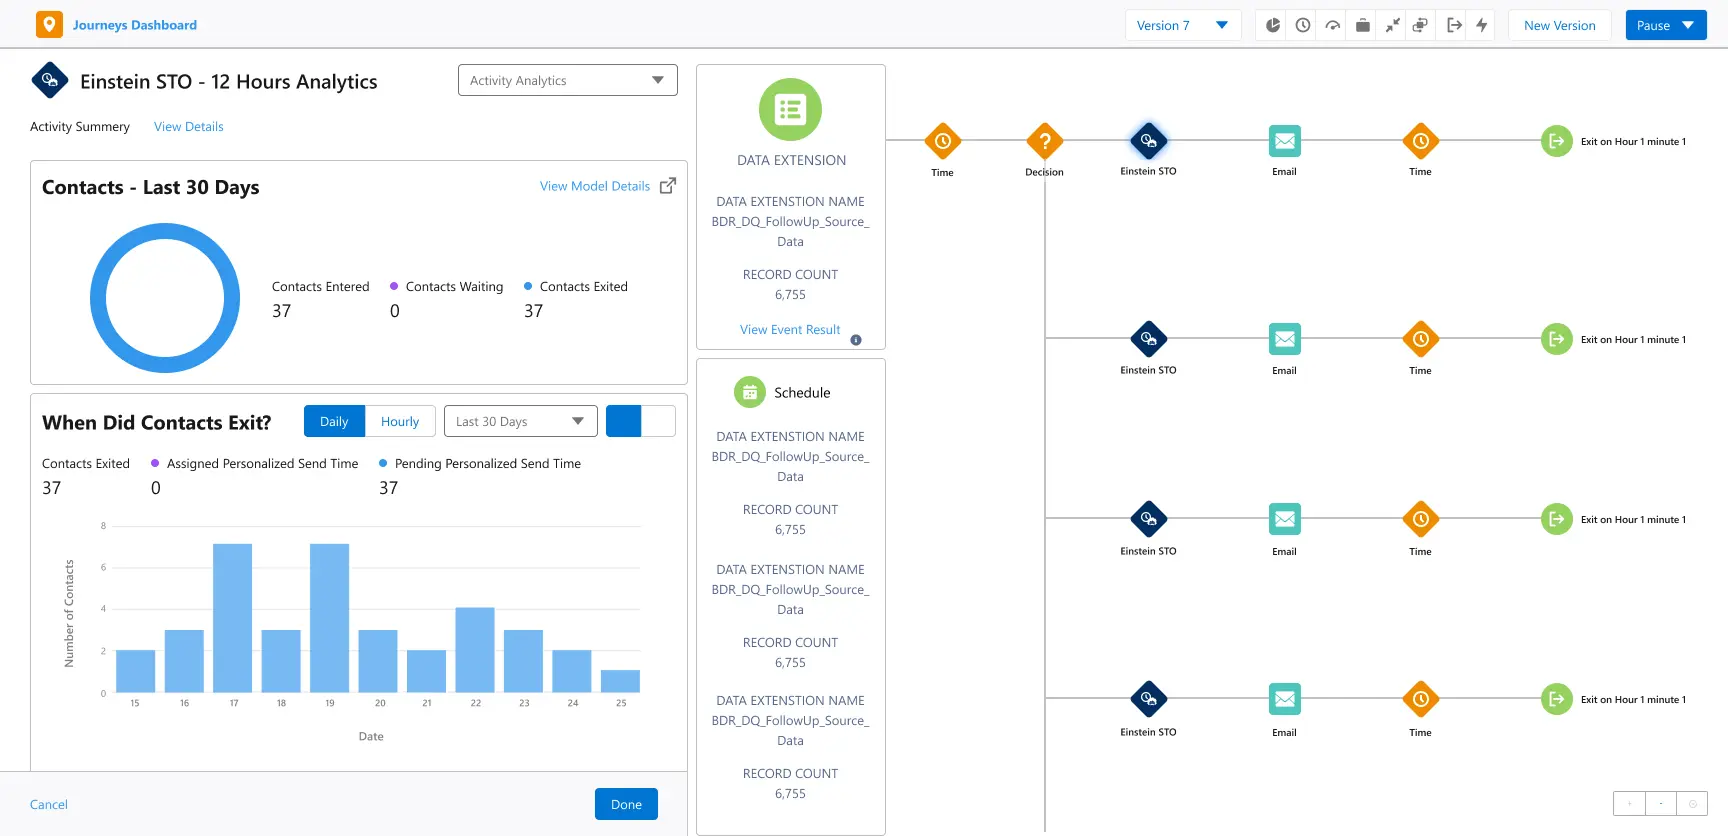Click blue half of toggle beside Last 30 Days
The image size is (1728, 836).
tap(624, 421)
